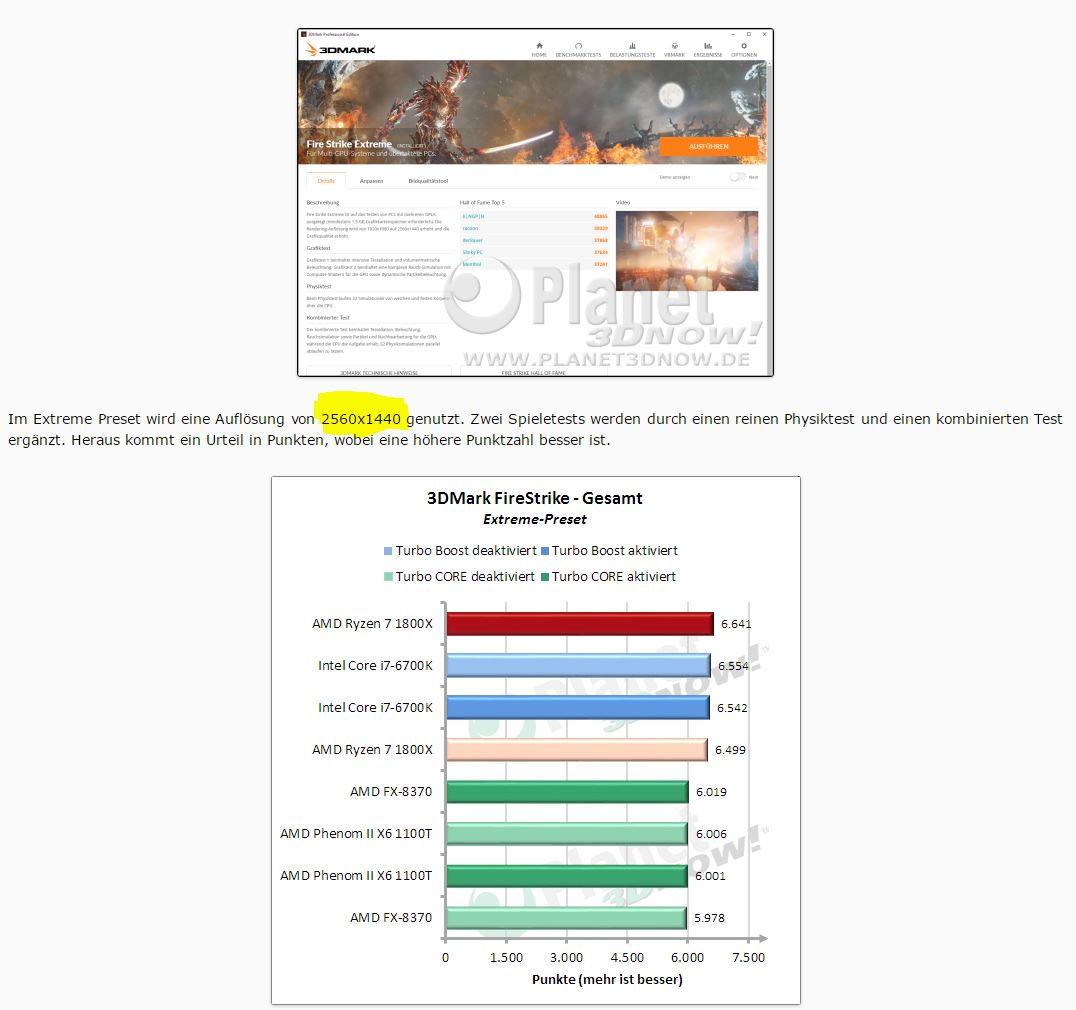Click the axis tick 4.500

[x=627, y=957]
